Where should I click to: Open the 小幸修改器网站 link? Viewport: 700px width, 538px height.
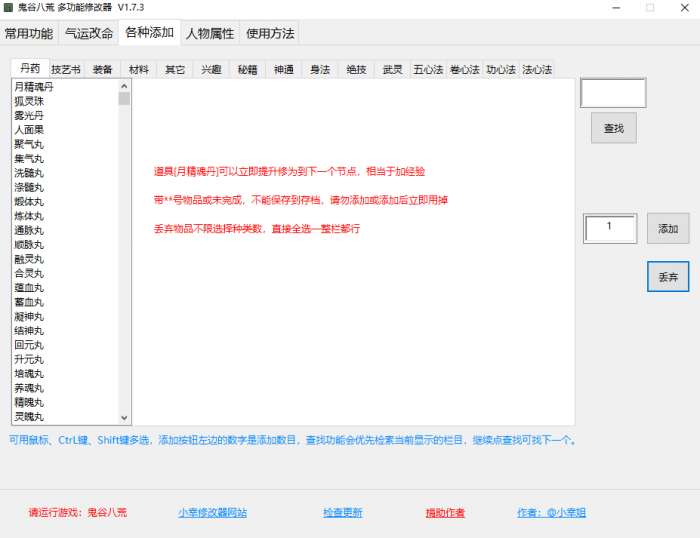pos(212,513)
